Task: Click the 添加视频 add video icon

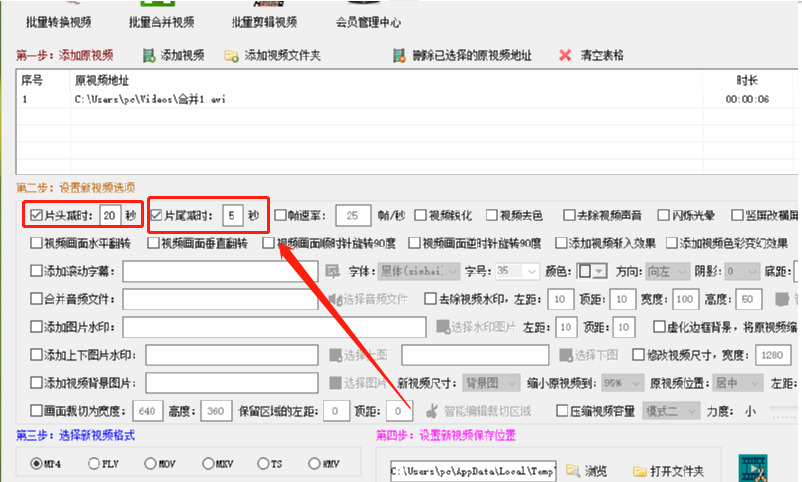Action: click(x=149, y=56)
